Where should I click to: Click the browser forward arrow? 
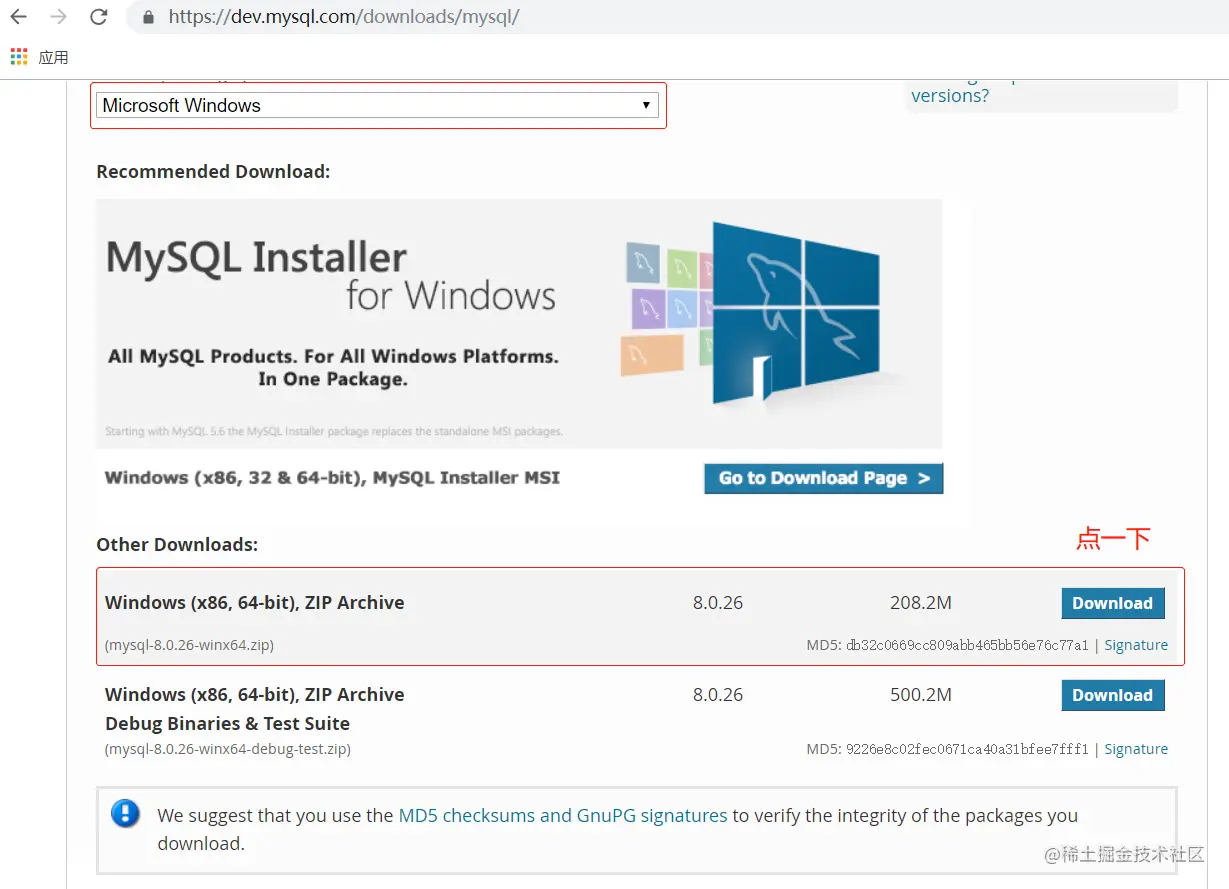[x=58, y=17]
